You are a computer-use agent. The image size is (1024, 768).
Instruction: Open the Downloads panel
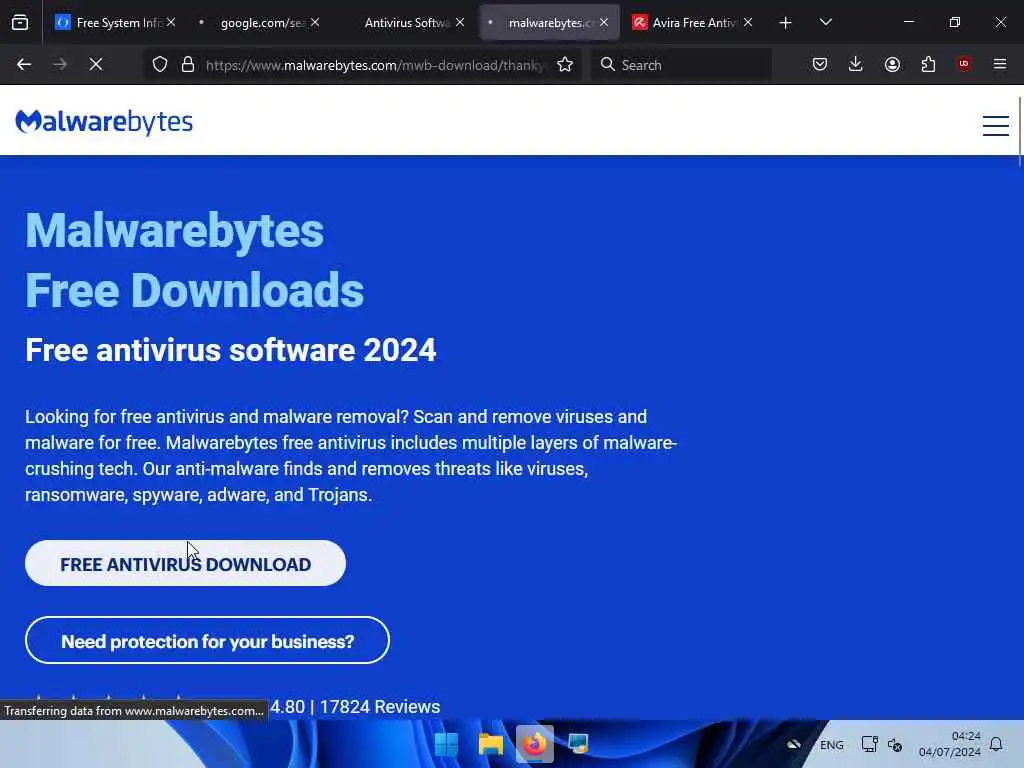pyautogui.click(x=856, y=64)
